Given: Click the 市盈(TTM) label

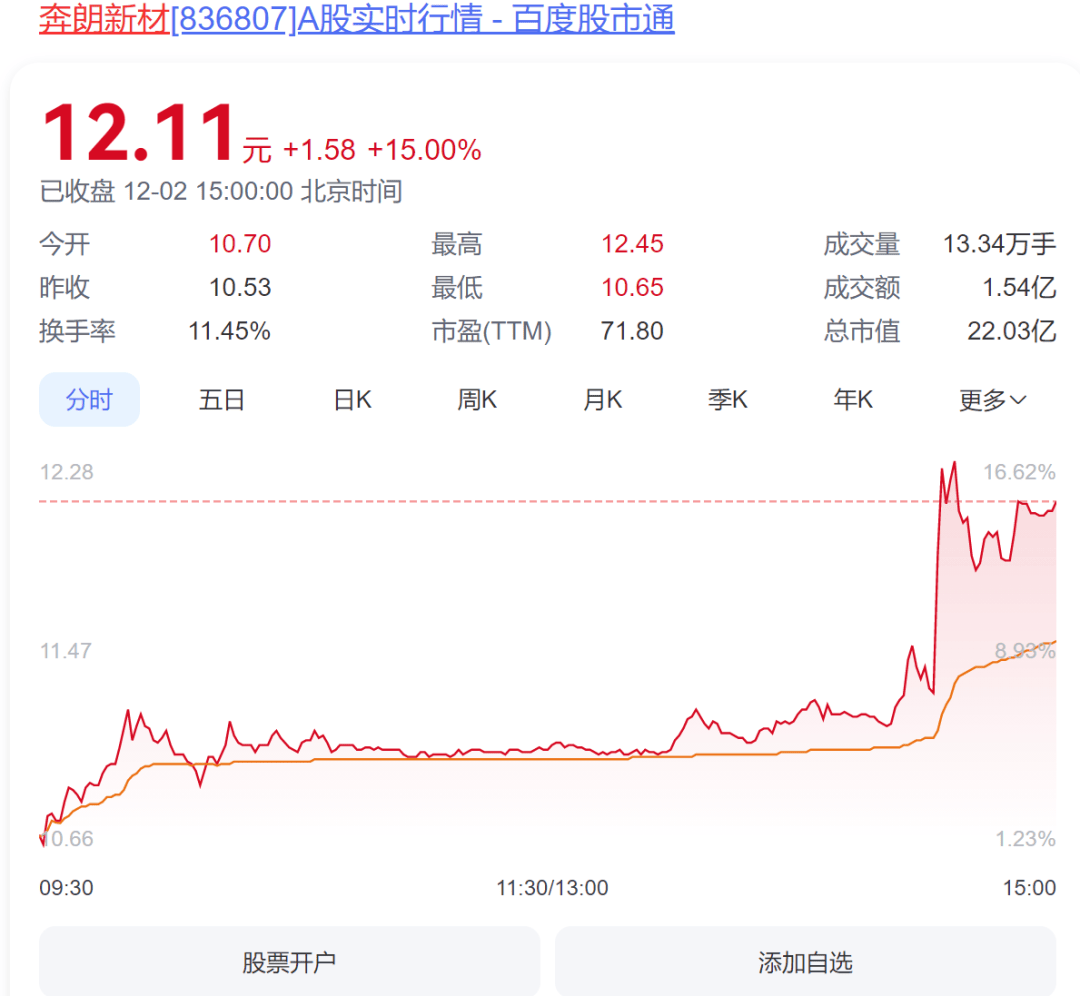Looking at the screenshot, I should click(x=492, y=331).
